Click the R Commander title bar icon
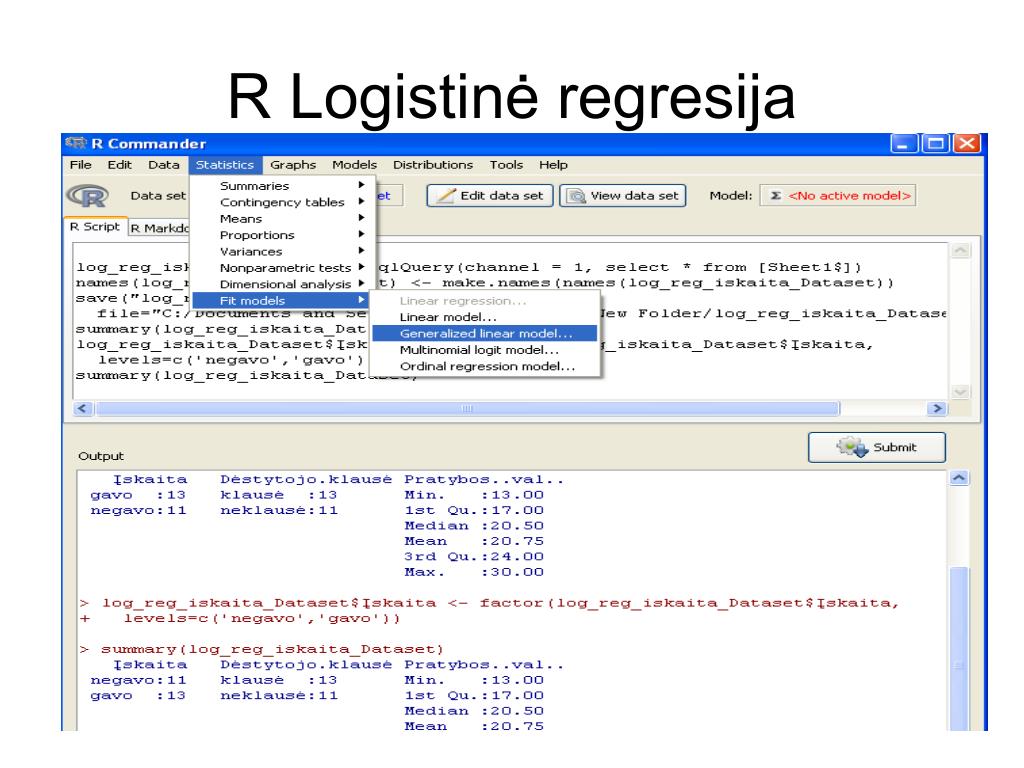Image resolution: width=1024 pixels, height=768 pixels. 76,143
